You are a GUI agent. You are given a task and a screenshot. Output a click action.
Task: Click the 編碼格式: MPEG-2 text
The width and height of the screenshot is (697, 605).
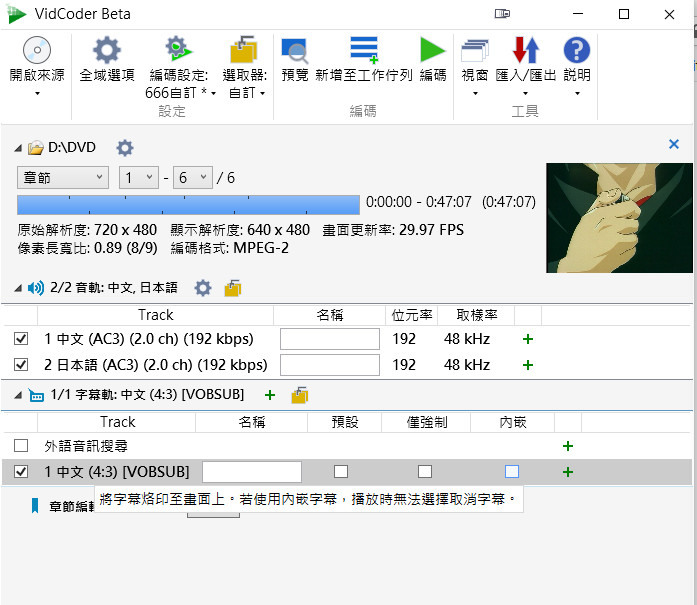pyautogui.click(x=230, y=248)
